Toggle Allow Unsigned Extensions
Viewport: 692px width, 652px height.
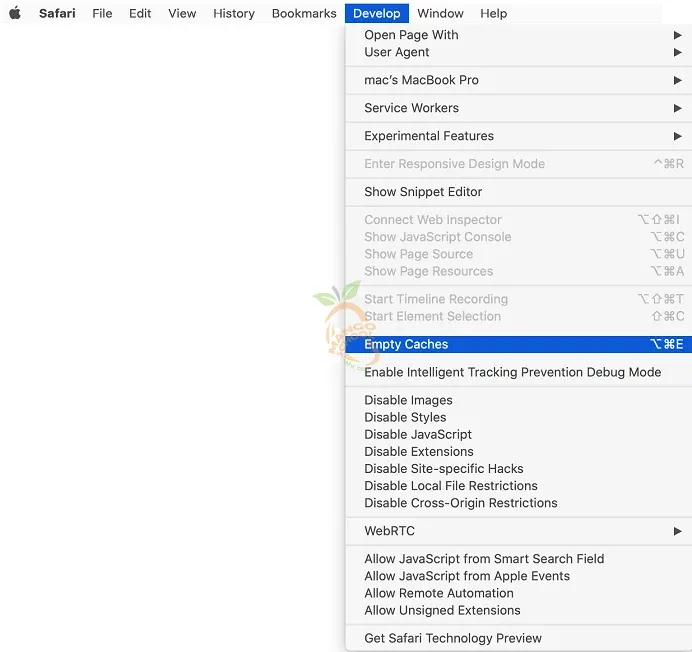[519, 611]
